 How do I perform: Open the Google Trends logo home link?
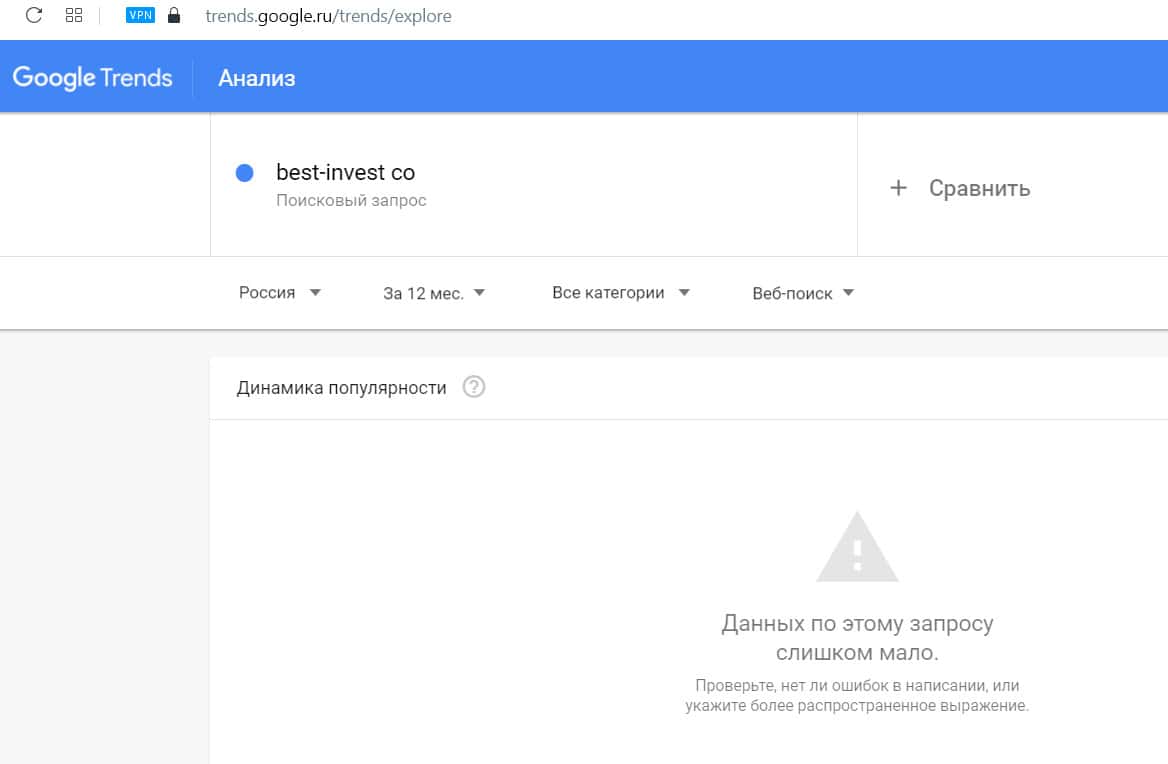[92, 78]
